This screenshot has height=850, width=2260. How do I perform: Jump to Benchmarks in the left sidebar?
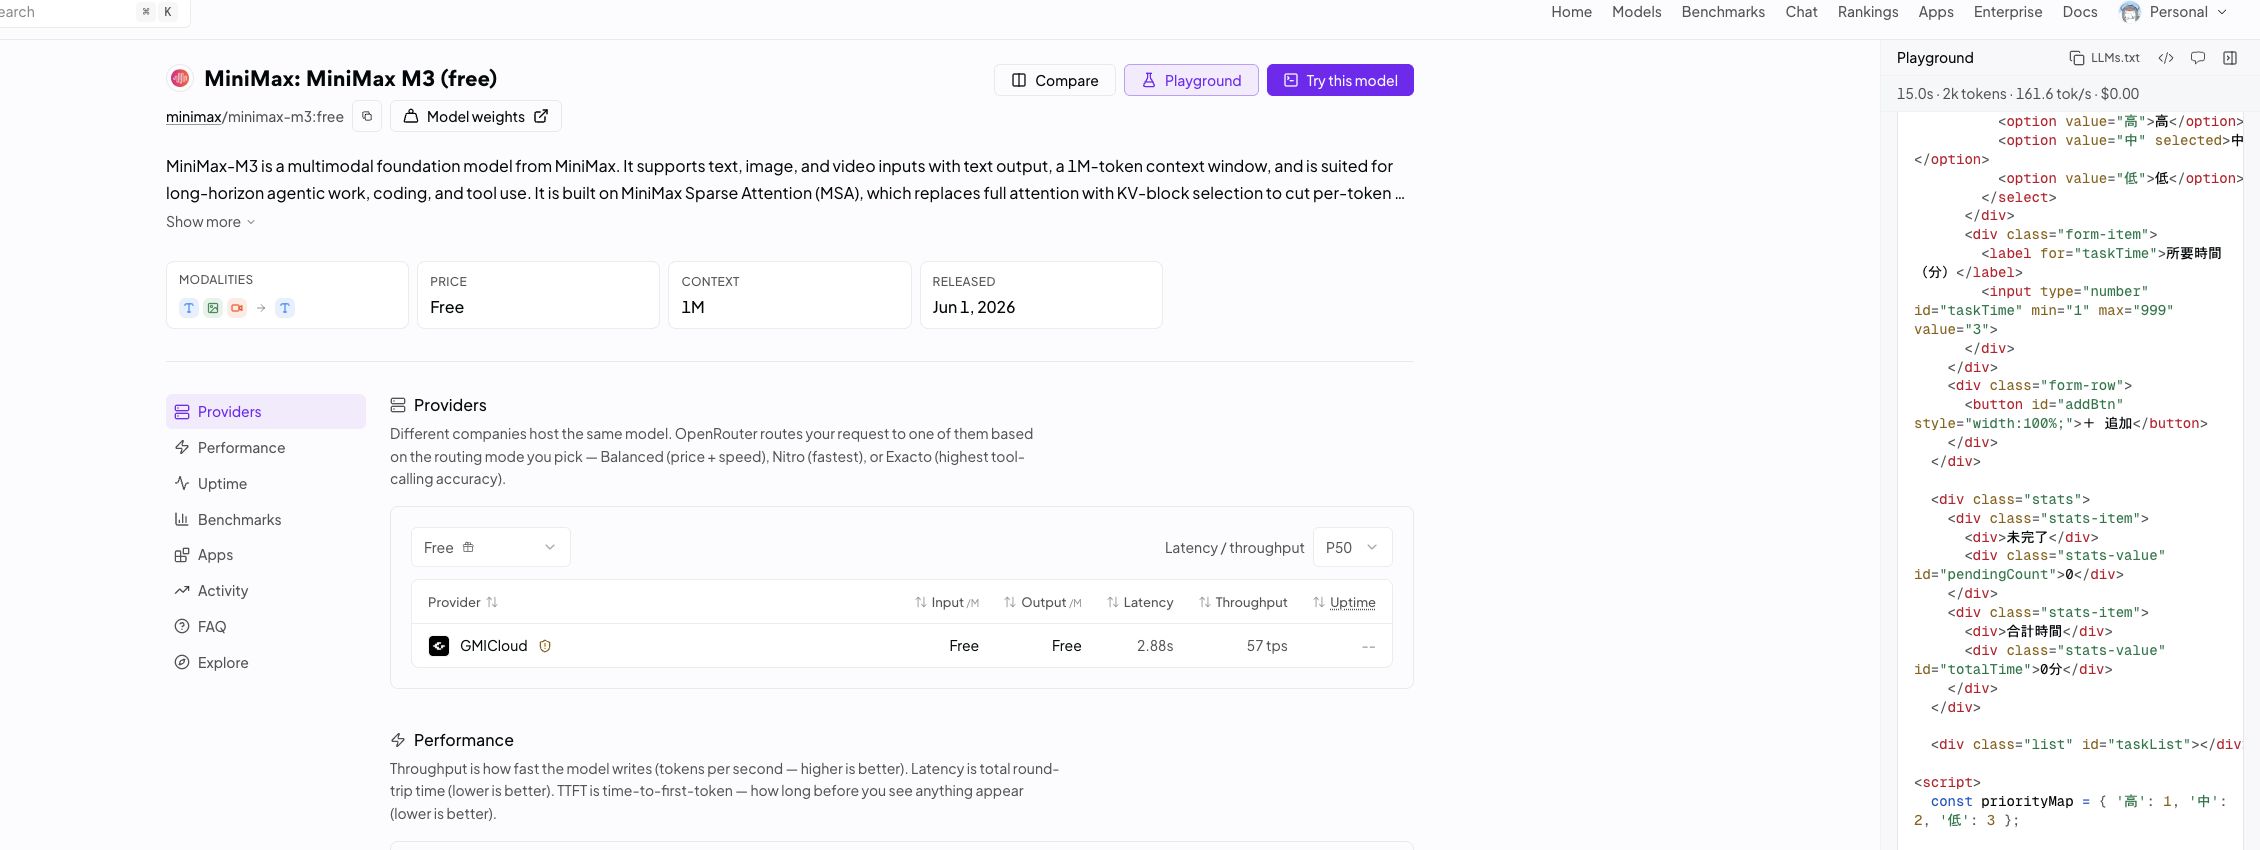click(x=266, y=520)
